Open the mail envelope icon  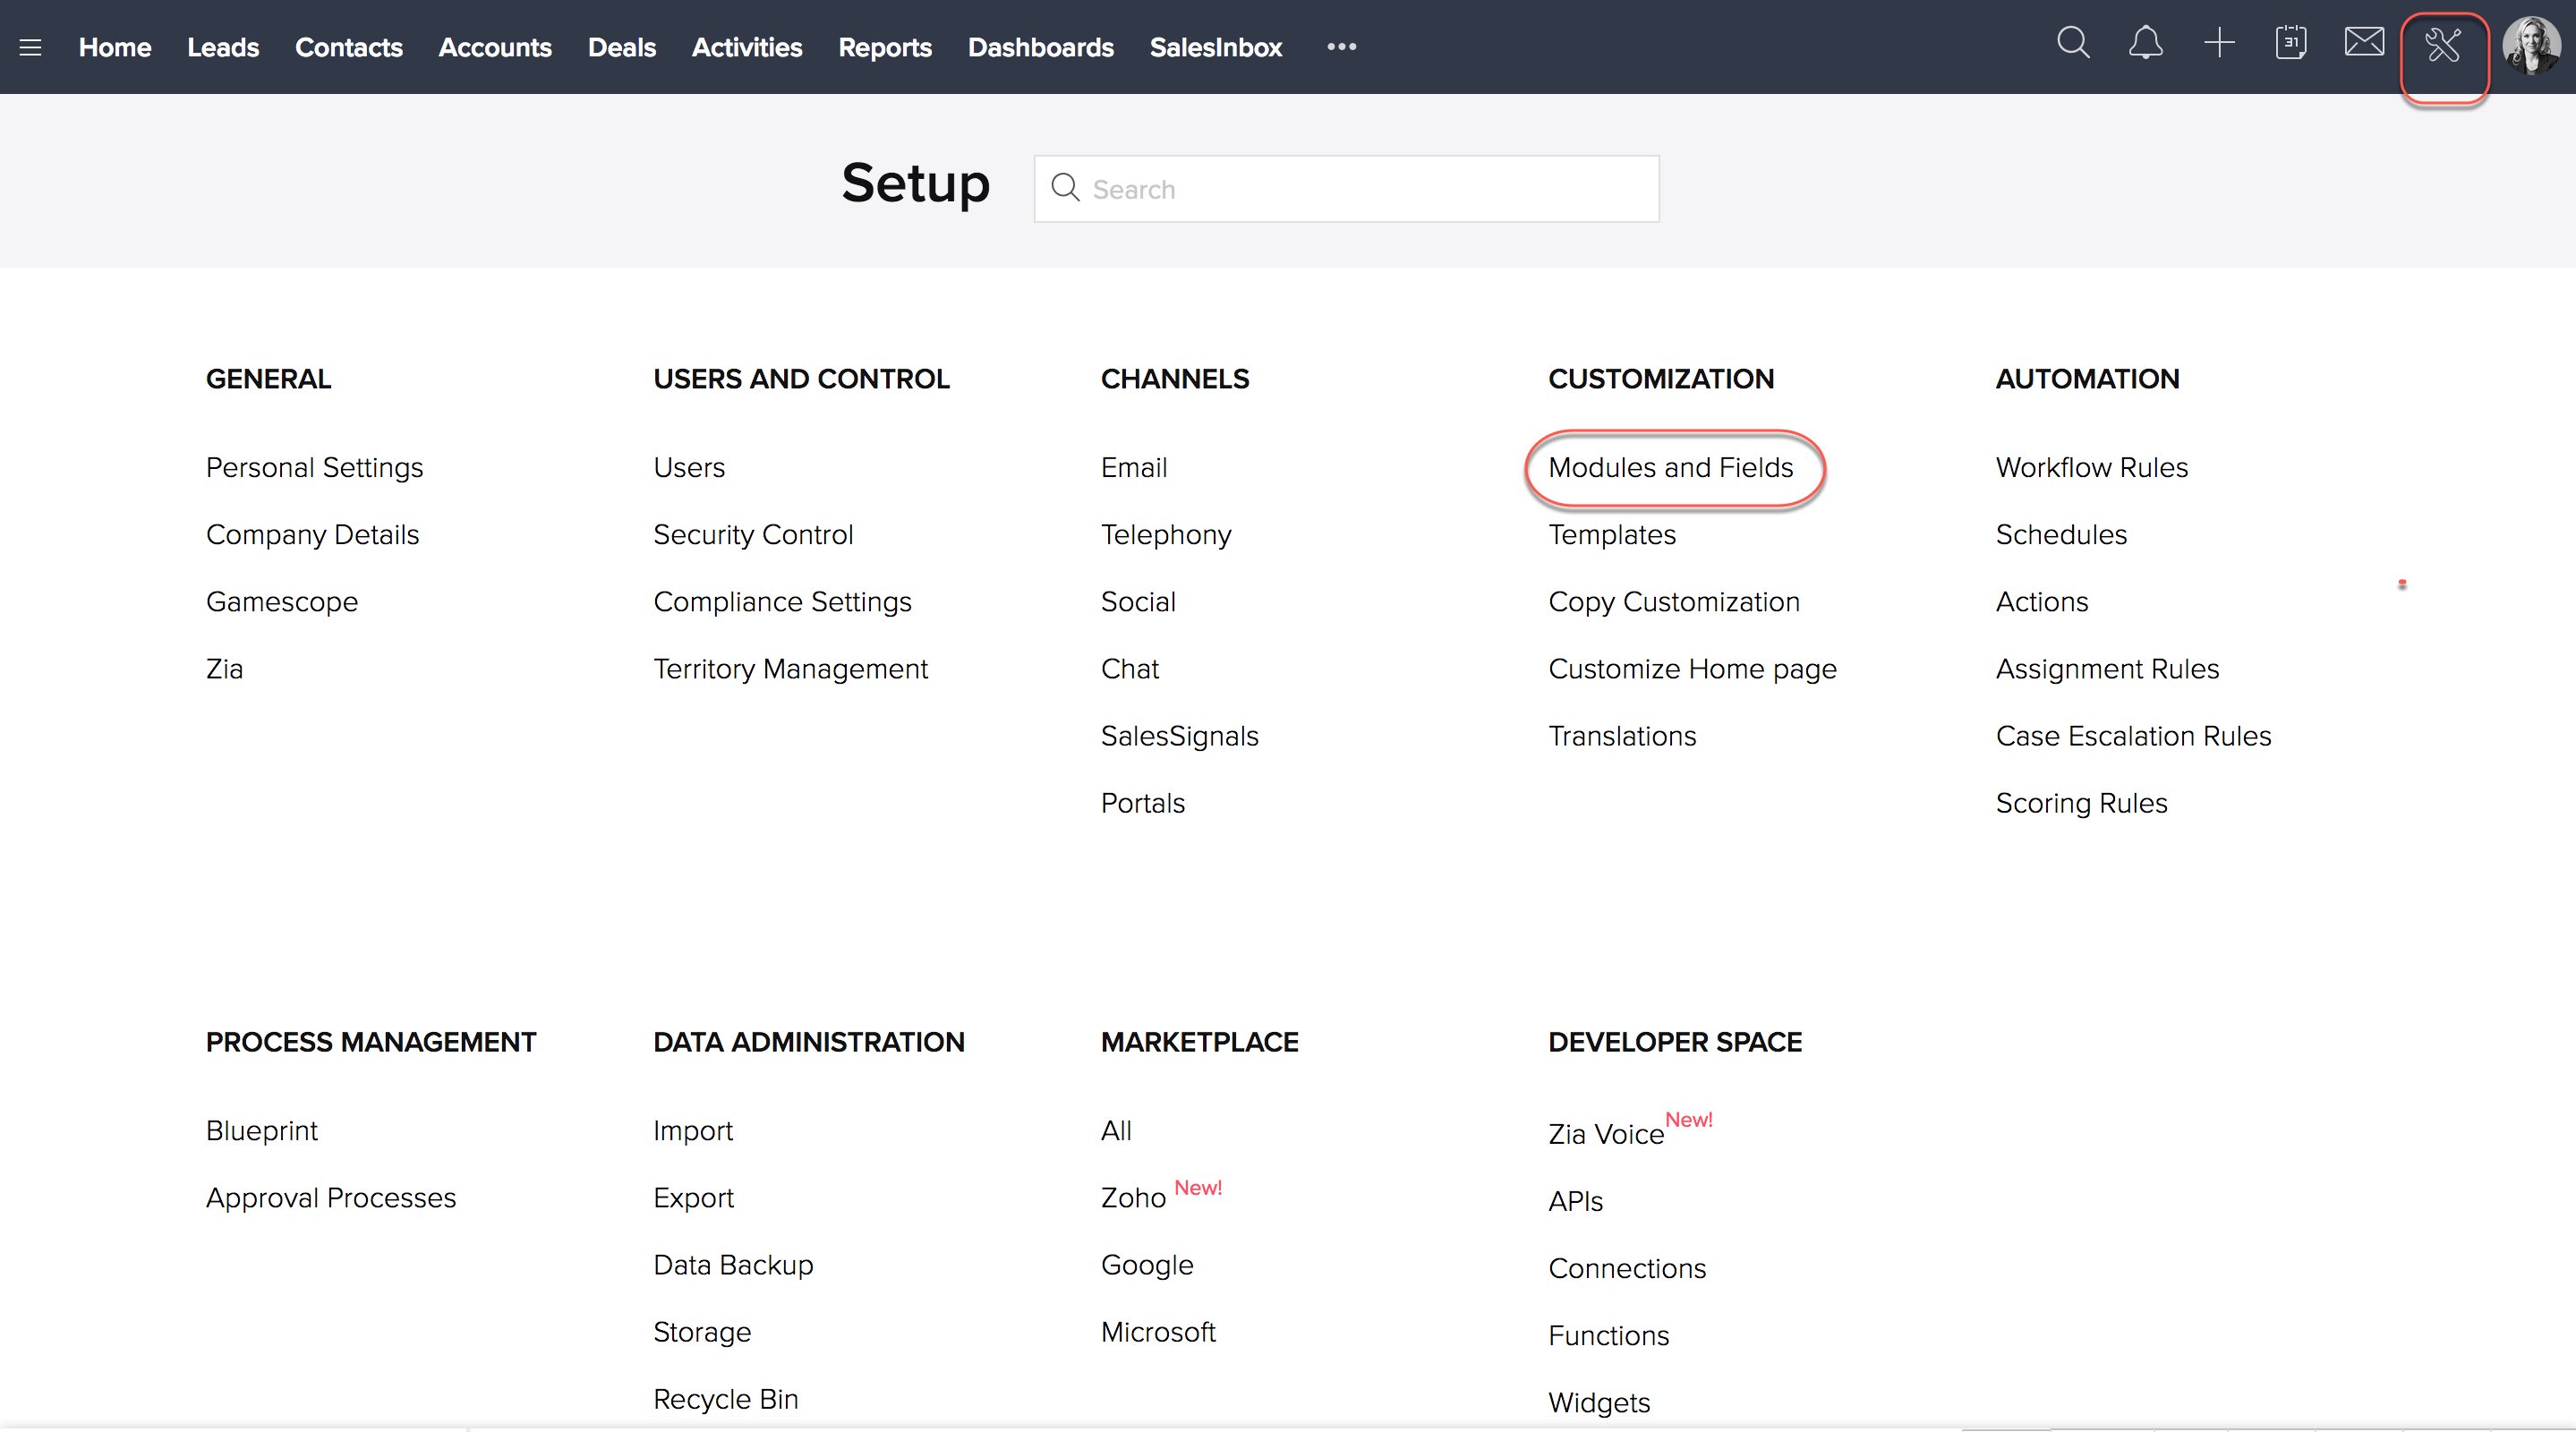pyautogui.click(x=2364, y=43)
